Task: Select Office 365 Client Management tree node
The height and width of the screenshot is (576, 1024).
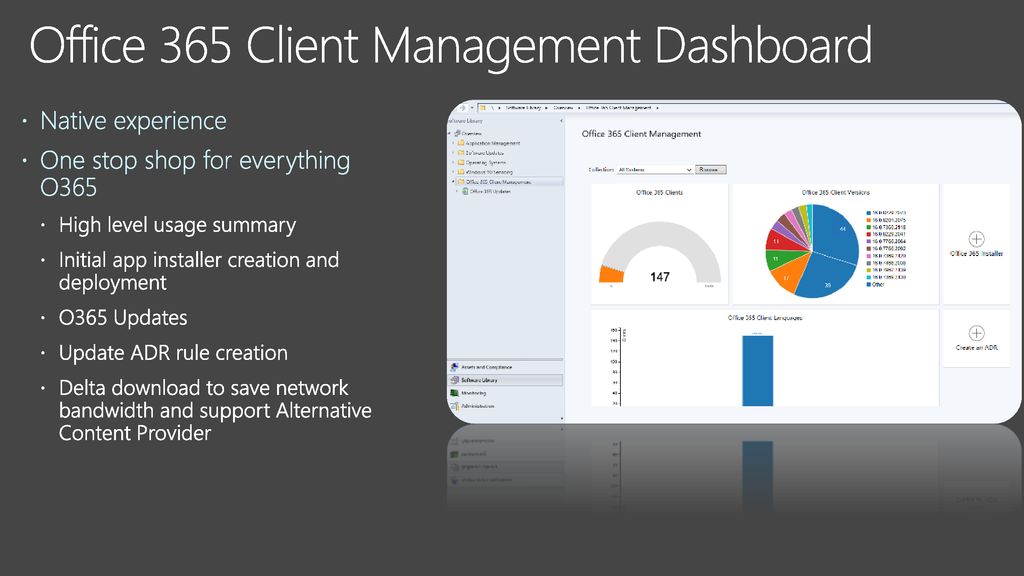Action: [498, 182]
